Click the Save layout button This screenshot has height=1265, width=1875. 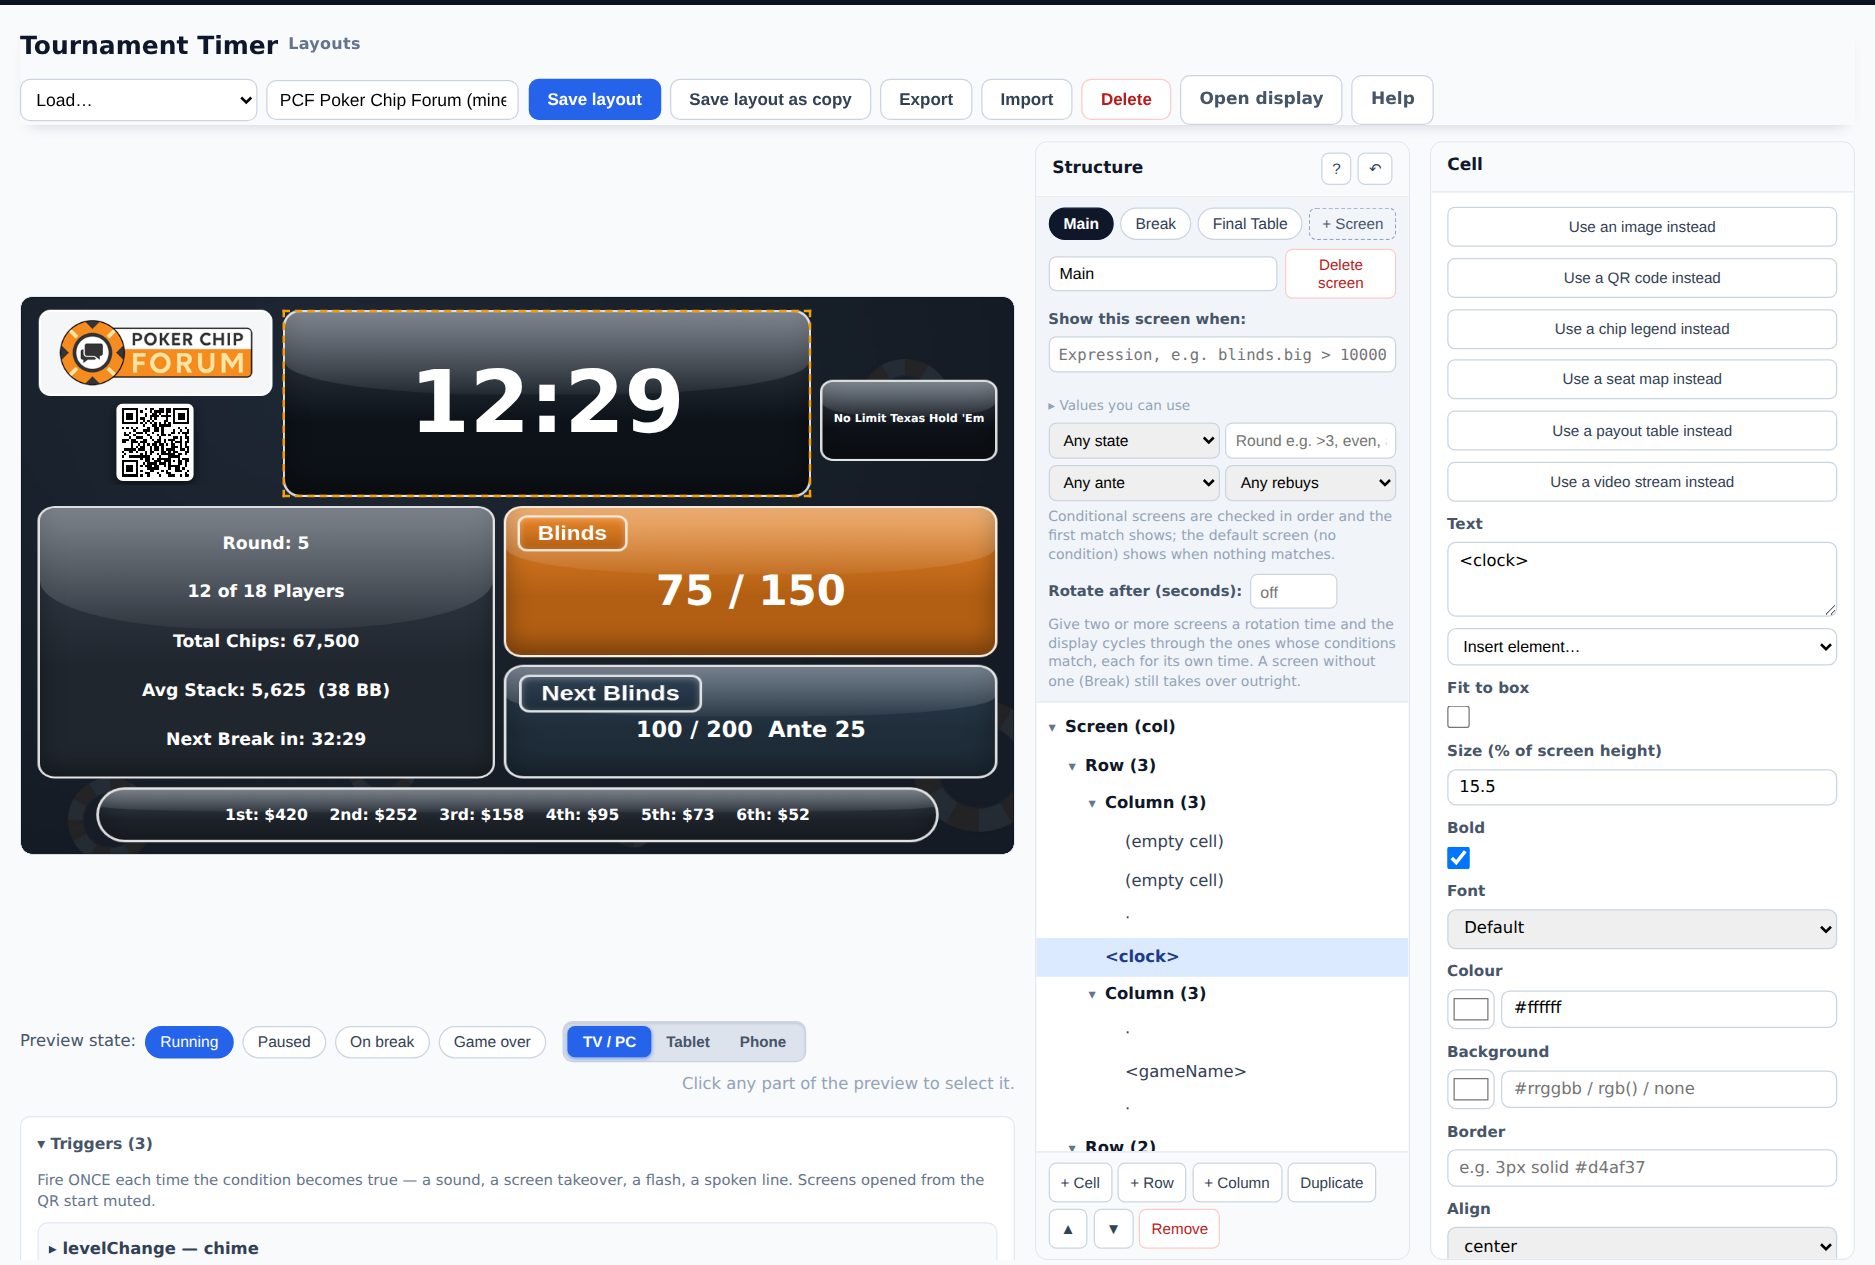(595, 100)
